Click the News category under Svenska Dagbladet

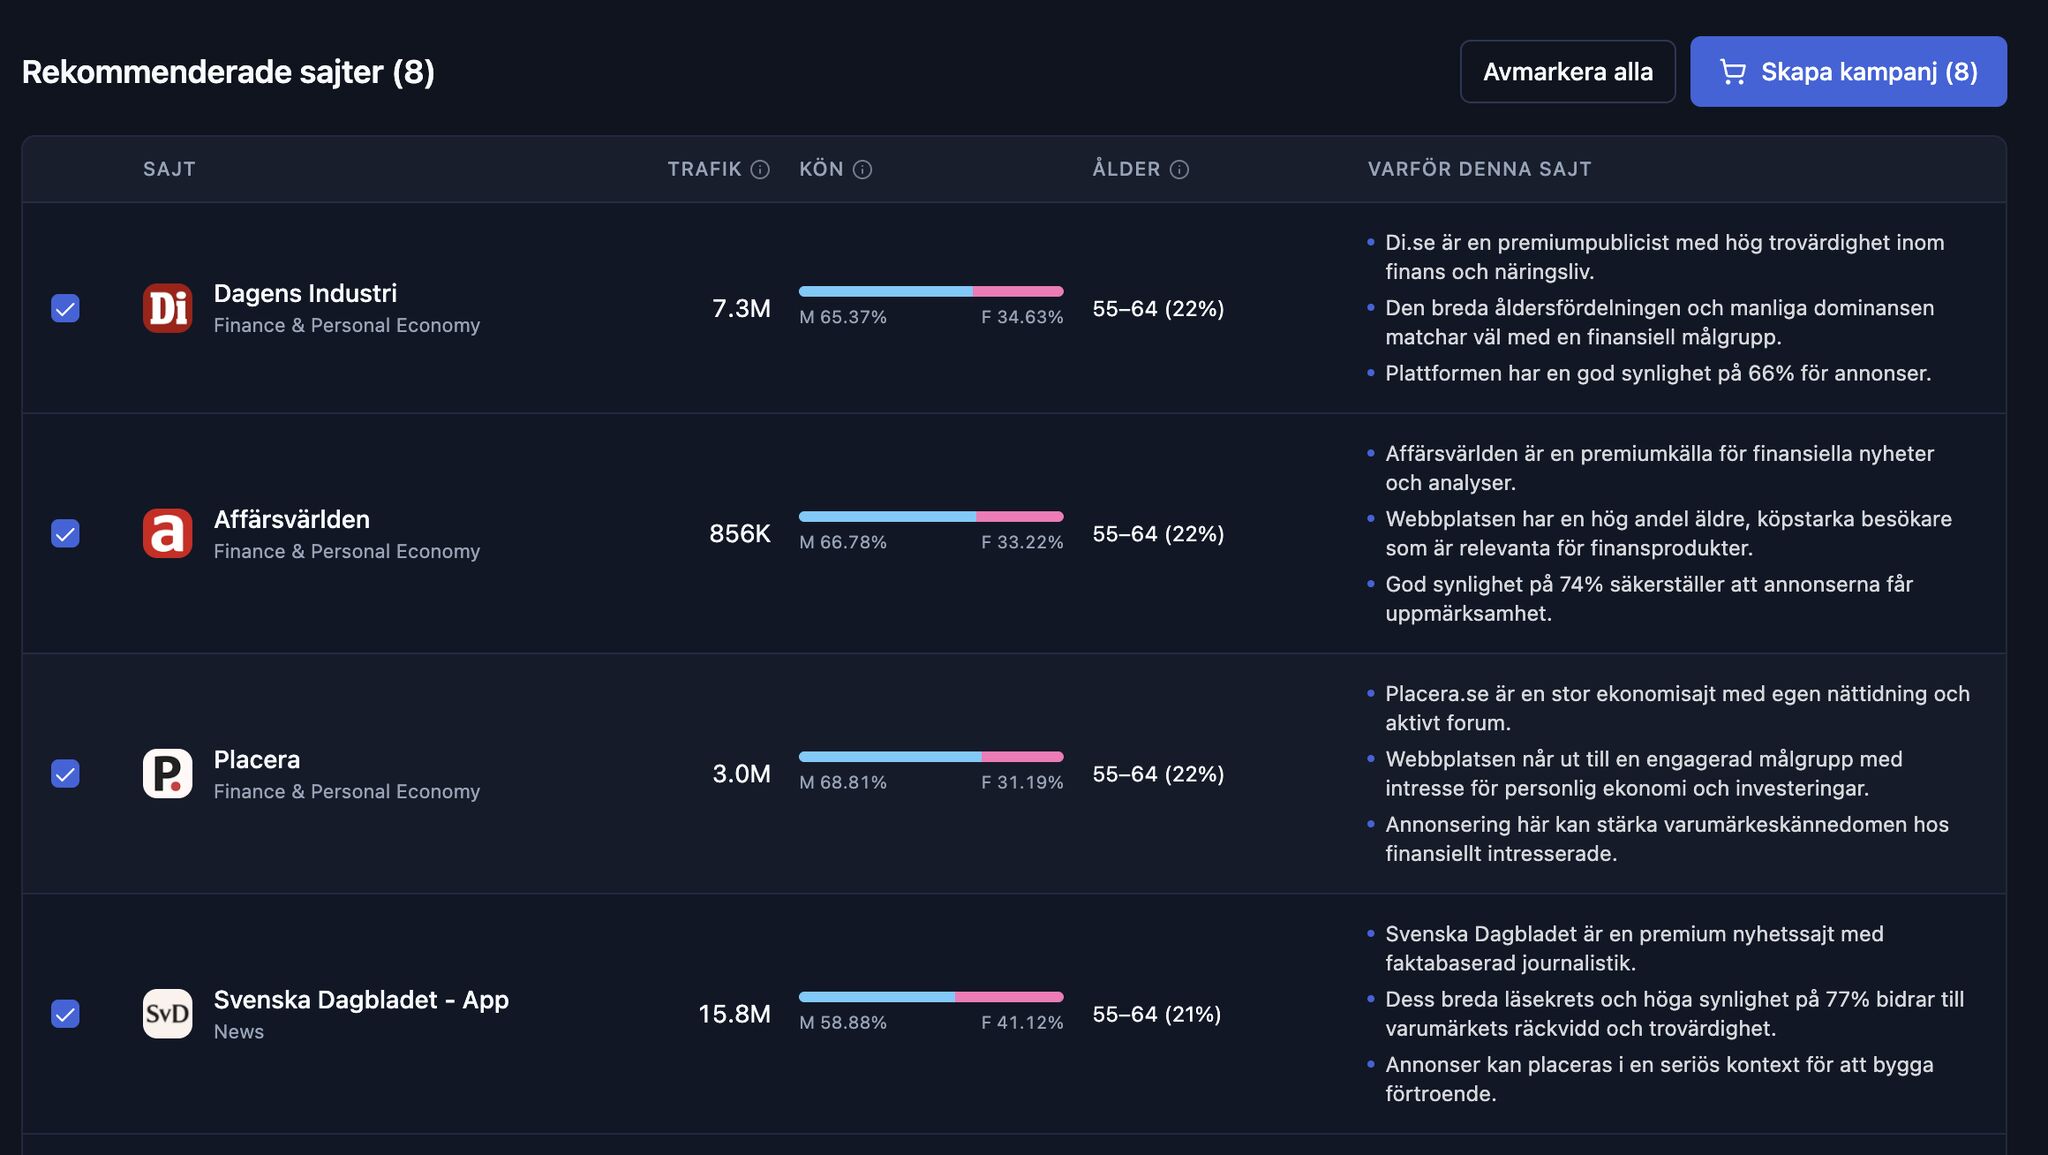tap(239, 1032)
